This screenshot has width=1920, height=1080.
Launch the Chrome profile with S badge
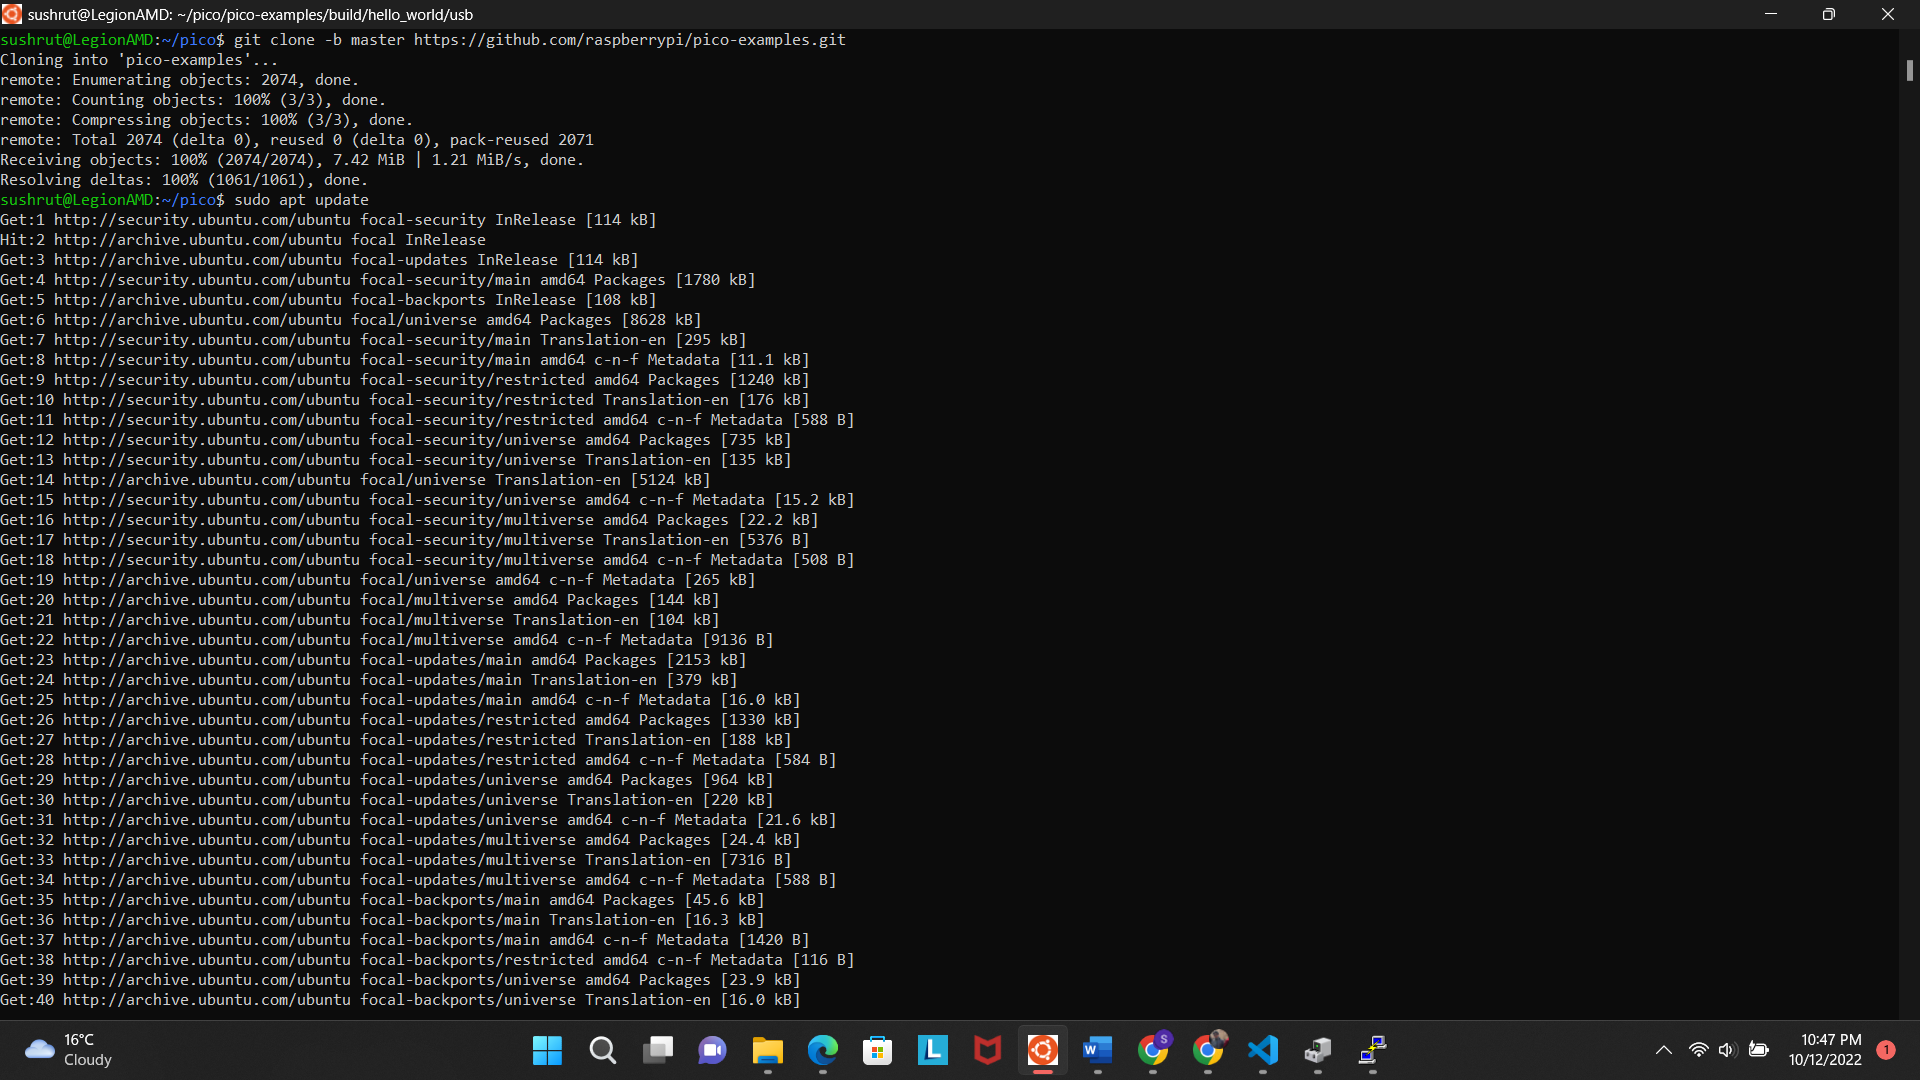coord(1152,1050)
